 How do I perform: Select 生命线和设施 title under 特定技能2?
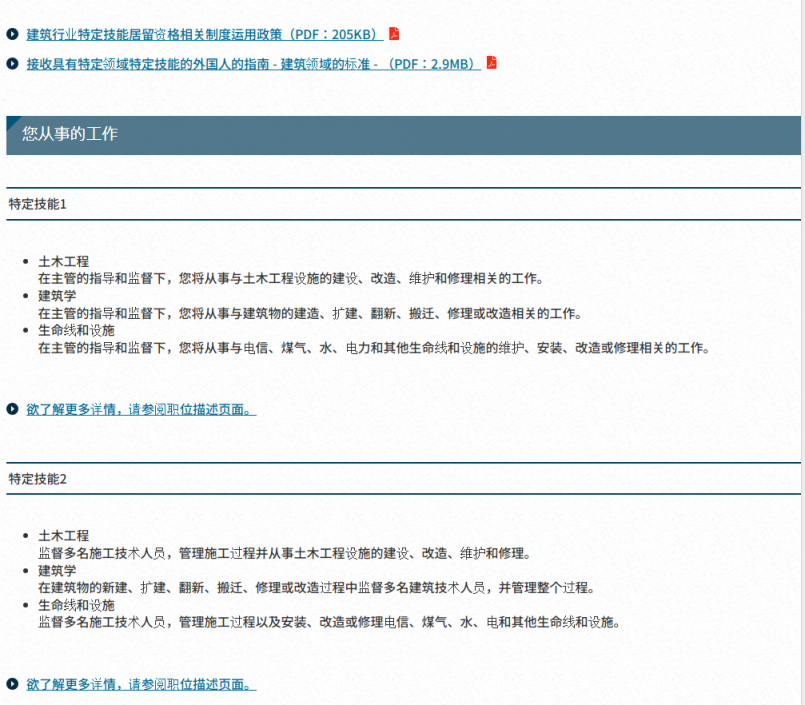[x=76, y=605]
